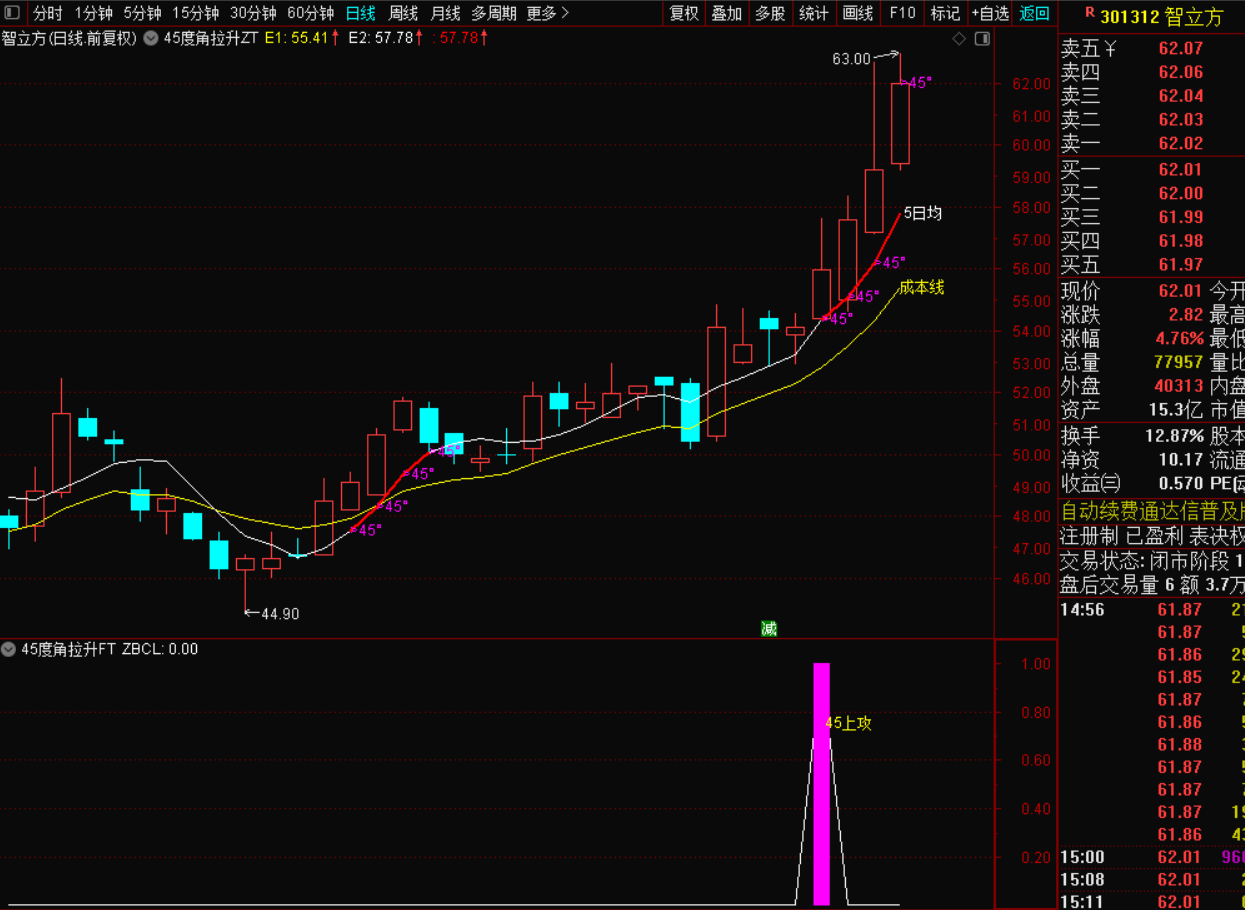Screen dimensions: 1245x910
Task: Click the 自动续费通达信普及版 notice link
Action: point(1151,510)
